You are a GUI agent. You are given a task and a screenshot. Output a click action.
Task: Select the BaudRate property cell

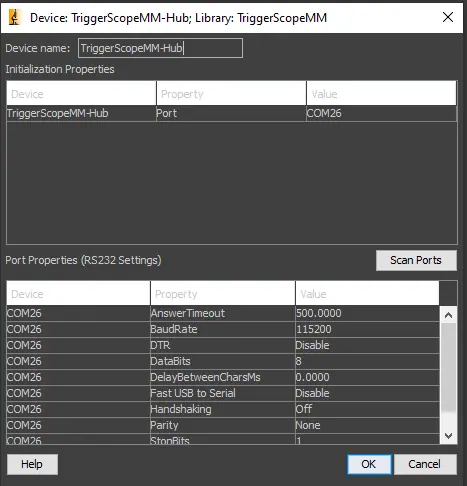pyautogui.click(x=223, y=329)
